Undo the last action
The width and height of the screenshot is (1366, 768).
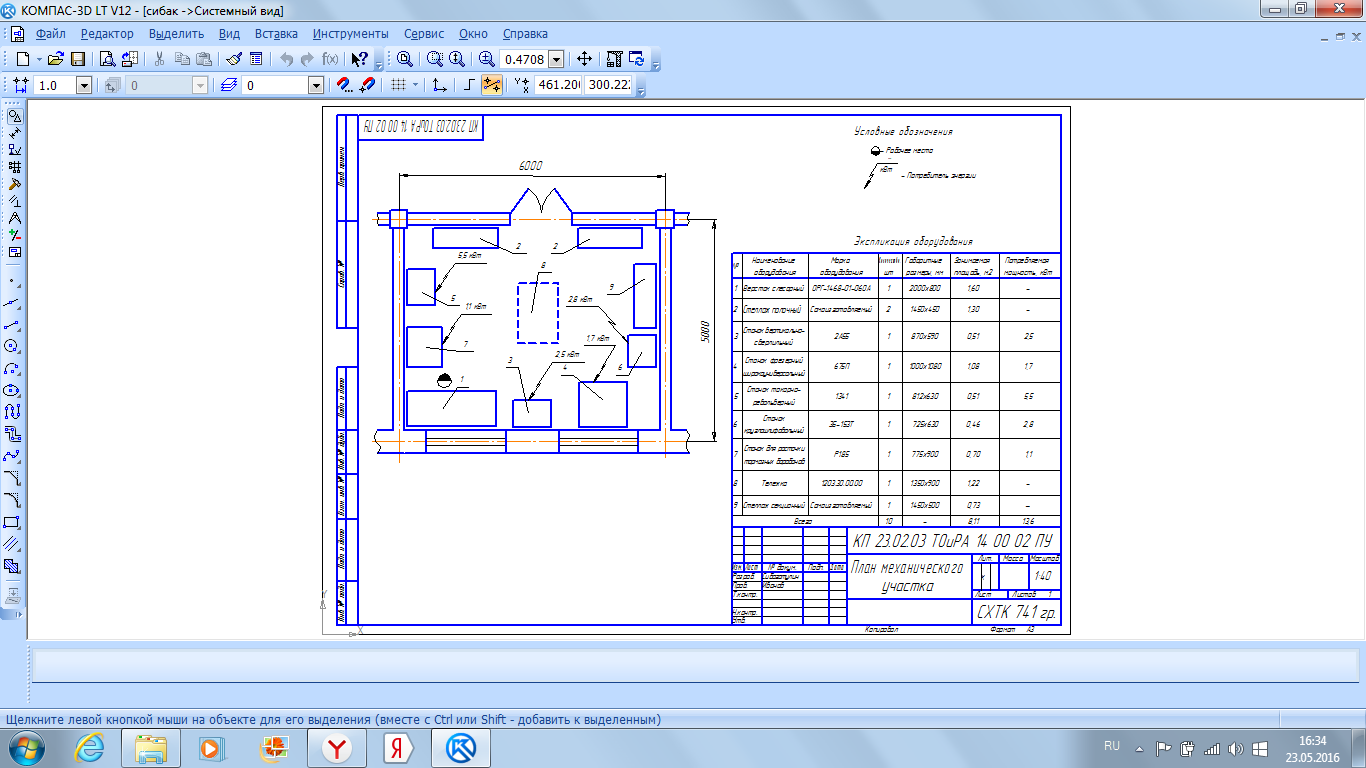coord(286,59)
